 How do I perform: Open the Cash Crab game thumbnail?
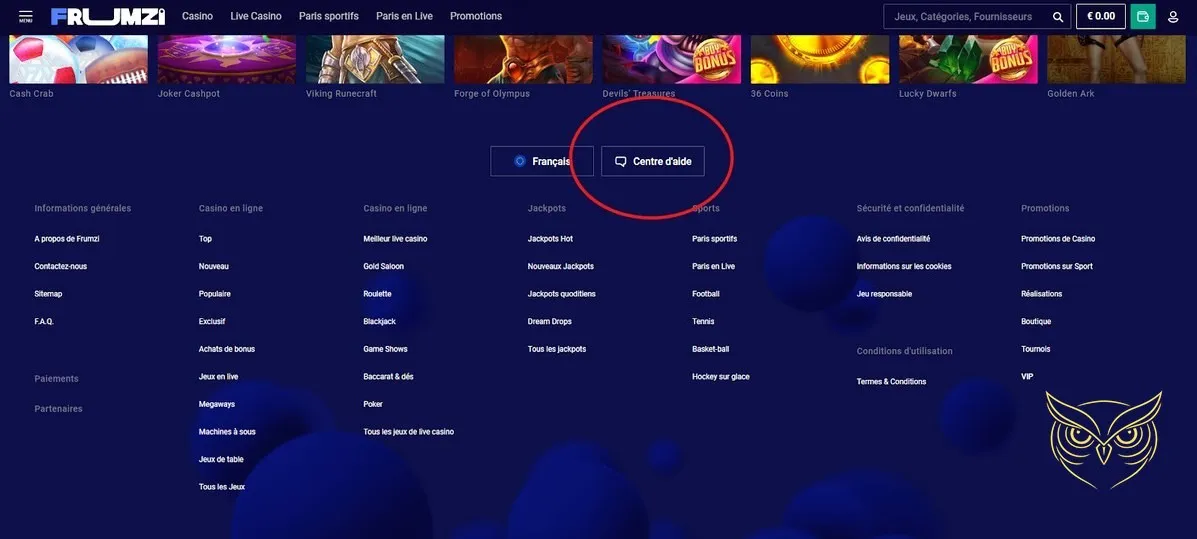79,60
